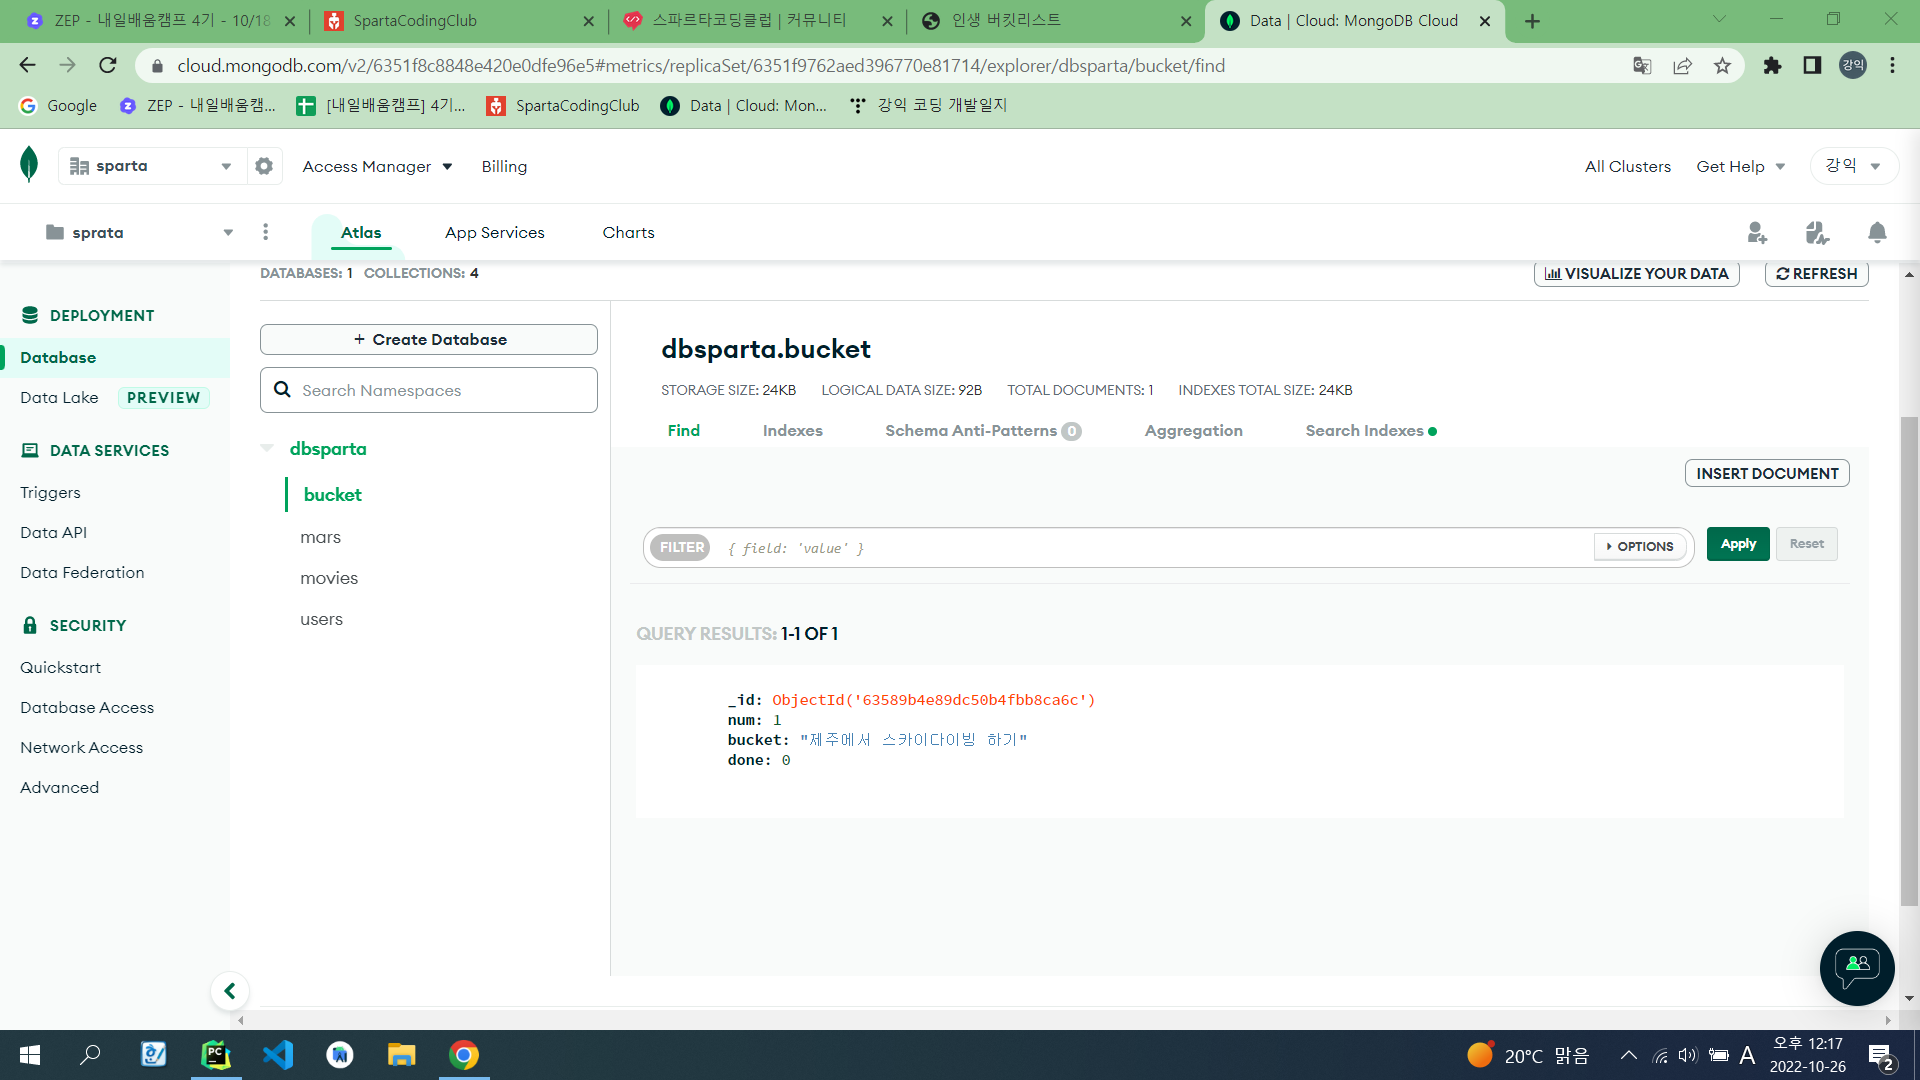Image resolution: width=1920 pixels, height=1080 pixels.
Task: Open project options three-dot menu
Action: click(x=265, y=232)
